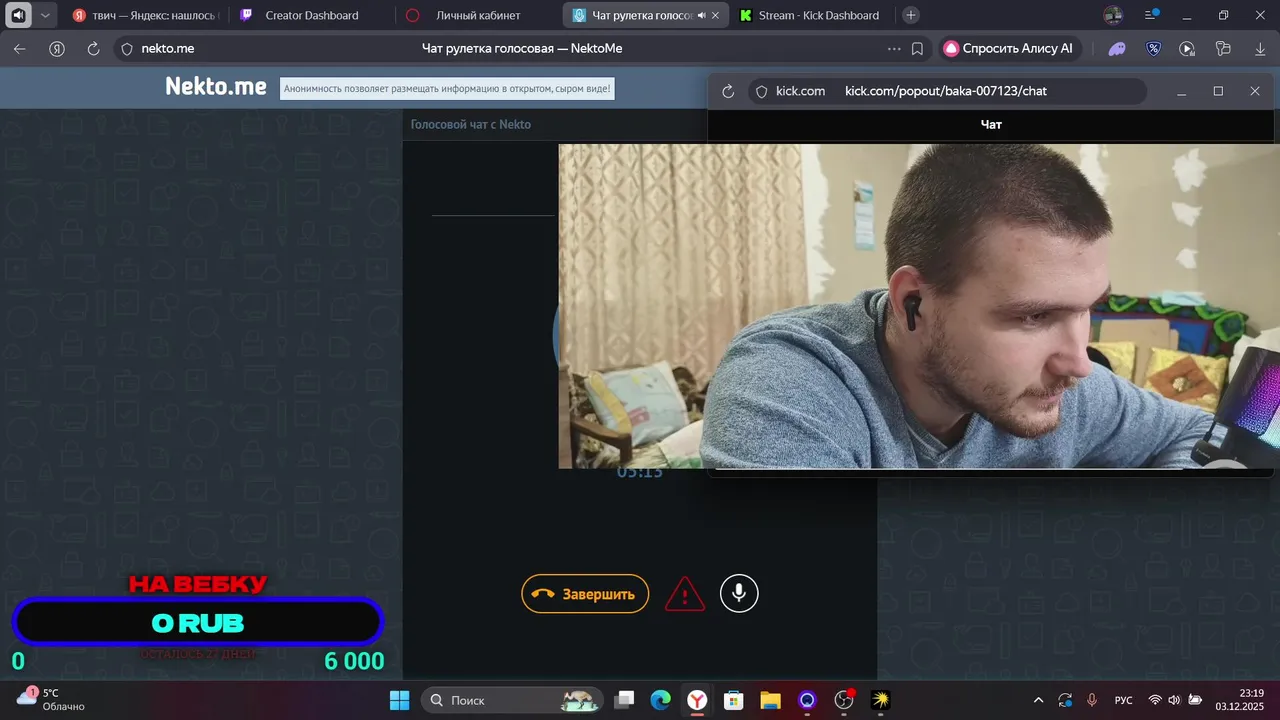
Task: Open the clock showing 23:19 03.12.2025
Action: [1240, 699]
